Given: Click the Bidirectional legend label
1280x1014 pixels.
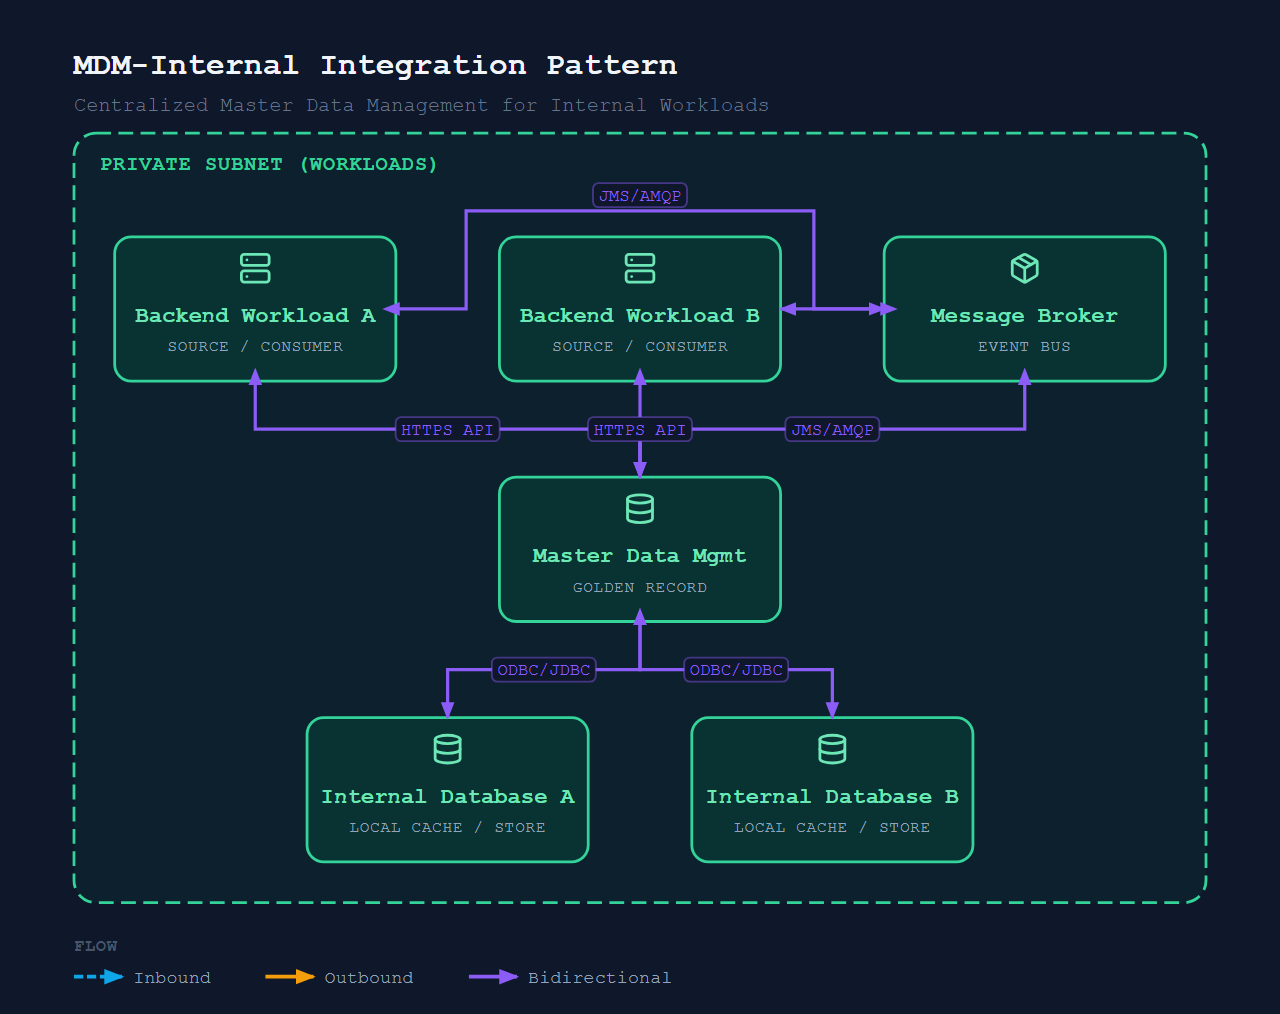Looking at the screenshot, I should 600,978.
